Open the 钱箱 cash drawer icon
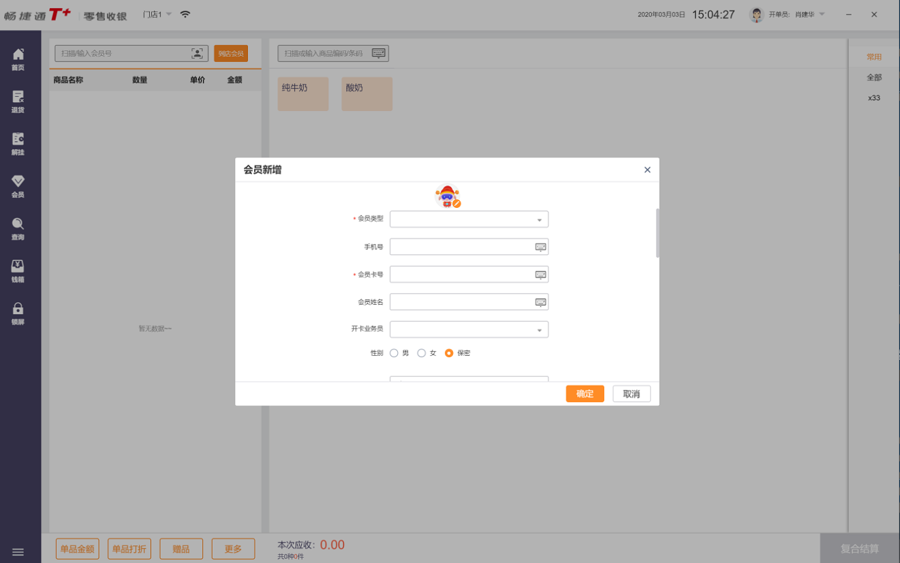900x563 pixels. pyautogui.click(x=18, y=270)
